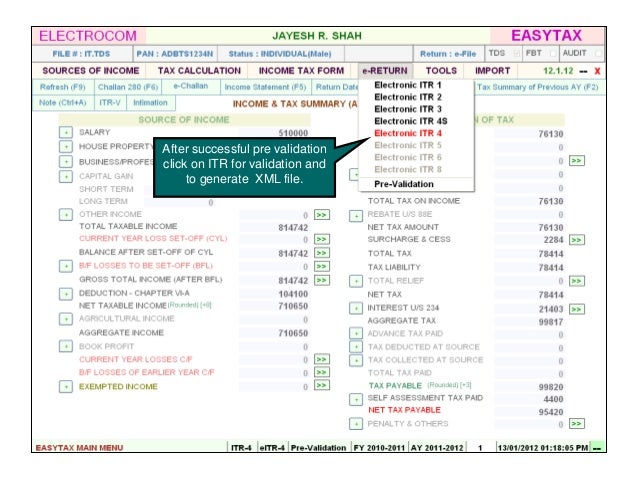Image resolution: width=638 pixels, height=479 pixels.
Task: Expand the HOUSE PROPERTY plus button
Action: click(x=66, y=147)
